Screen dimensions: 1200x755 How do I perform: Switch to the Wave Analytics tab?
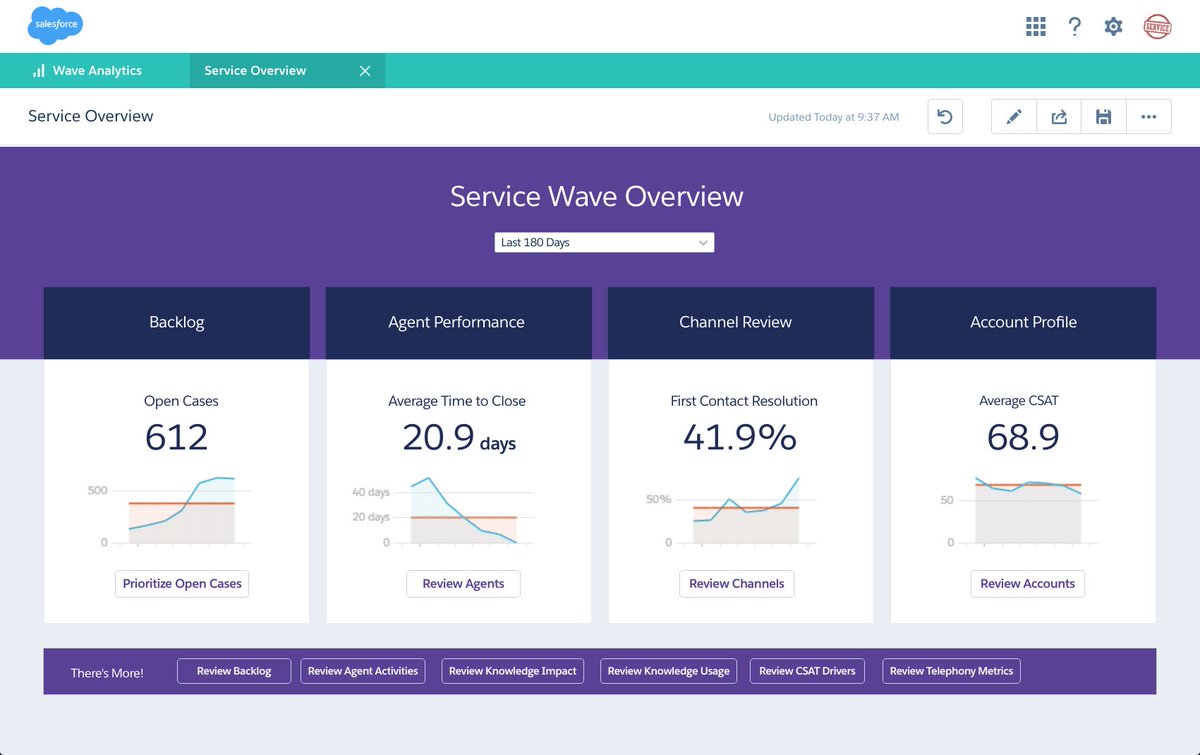(x=95, y=71)
